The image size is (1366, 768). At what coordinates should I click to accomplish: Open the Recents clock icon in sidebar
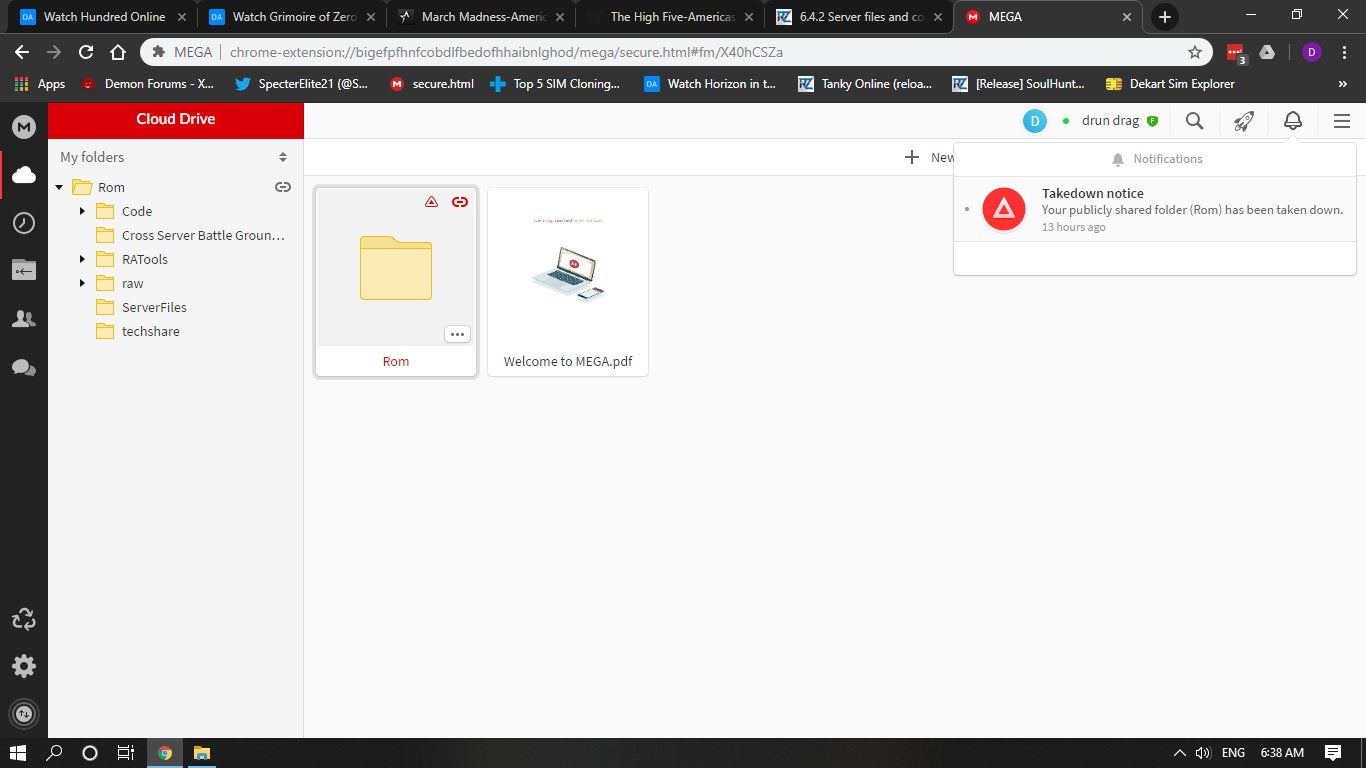[24, 223]
